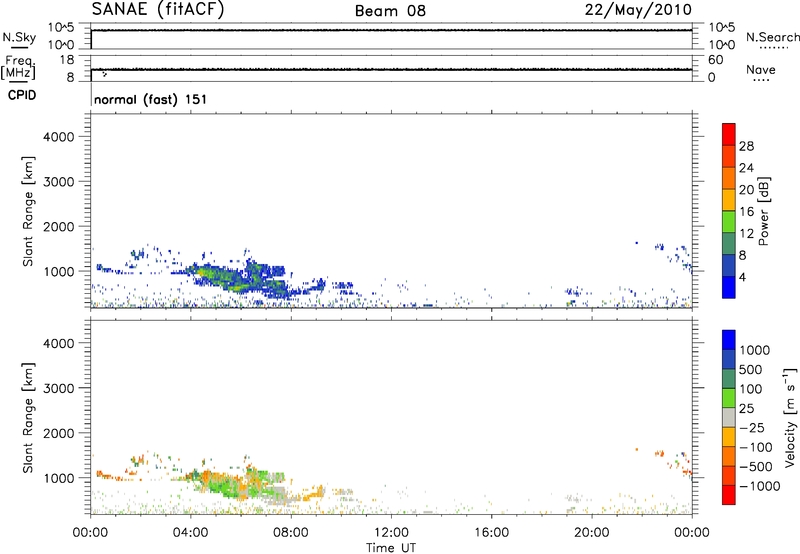Click the red top segment of Power colorbar
Image resolution: width=800 pixels, height=554 pixels.
[729, 134]
